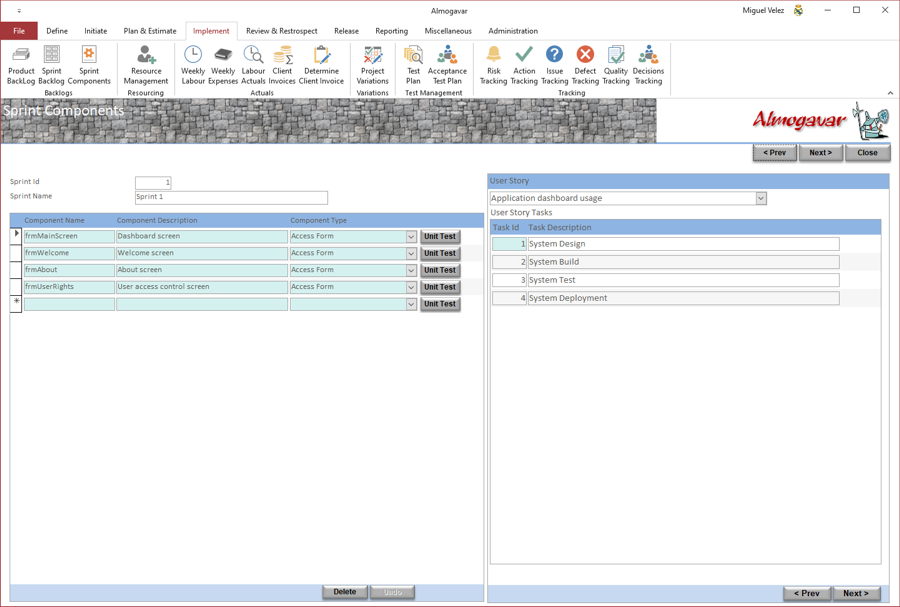Select the frmWelcome row selector

click(x=16, y=253)
